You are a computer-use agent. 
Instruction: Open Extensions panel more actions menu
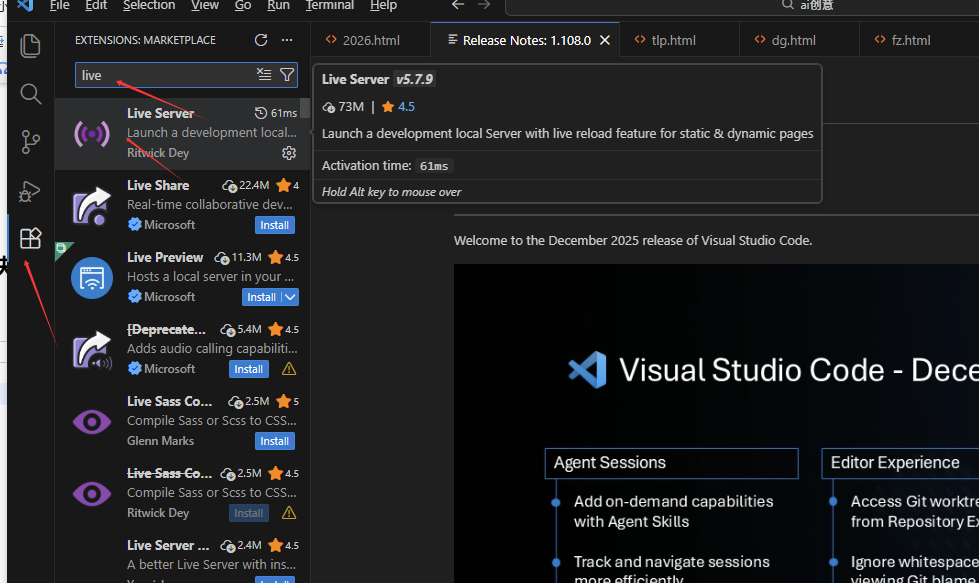point(287,40)
